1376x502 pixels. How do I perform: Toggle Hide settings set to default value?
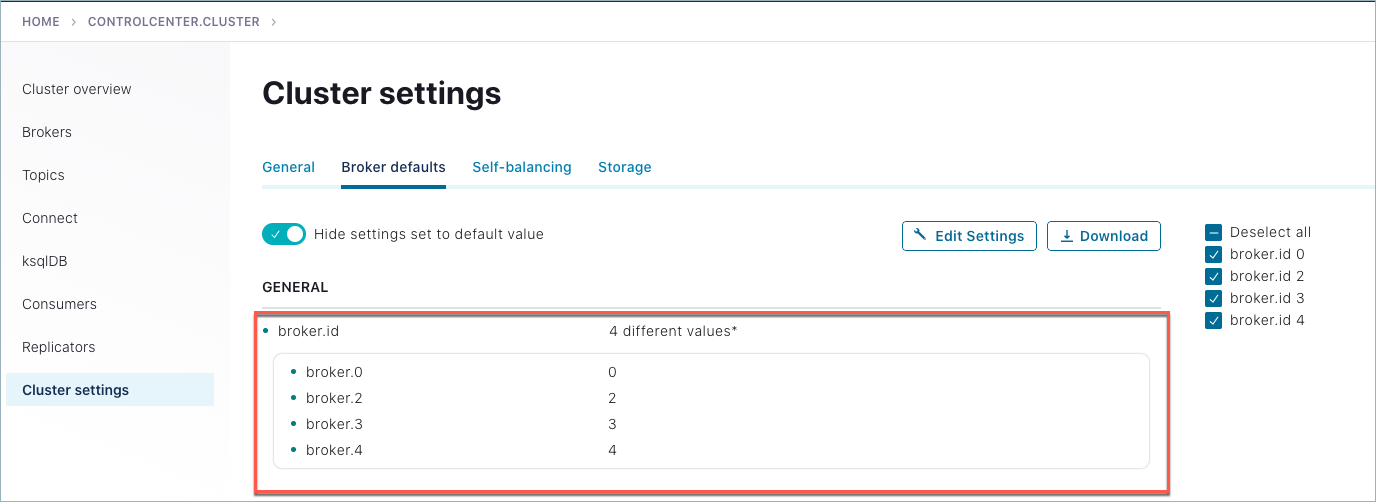(283, 234)
